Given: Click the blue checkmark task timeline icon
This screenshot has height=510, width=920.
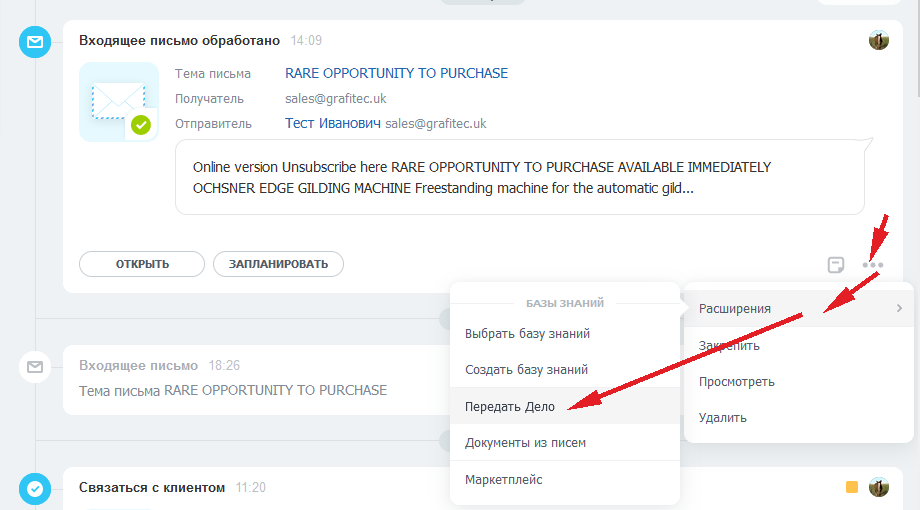Looking at the screenshot, I should [35, 489].
